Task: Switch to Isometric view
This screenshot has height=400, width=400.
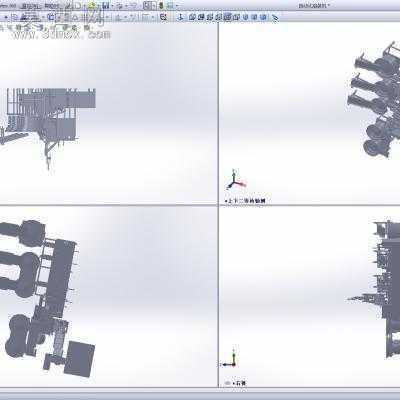Action: pyautogui.click(x=245, y=17)
